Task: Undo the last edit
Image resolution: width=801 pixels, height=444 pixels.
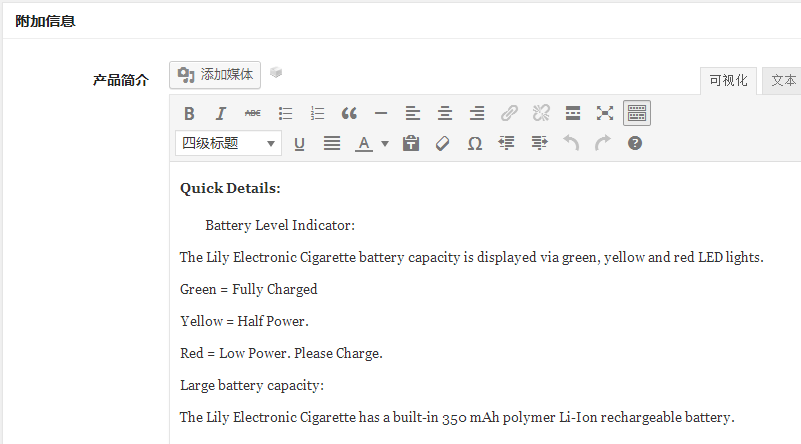Action: click(571, 144)
